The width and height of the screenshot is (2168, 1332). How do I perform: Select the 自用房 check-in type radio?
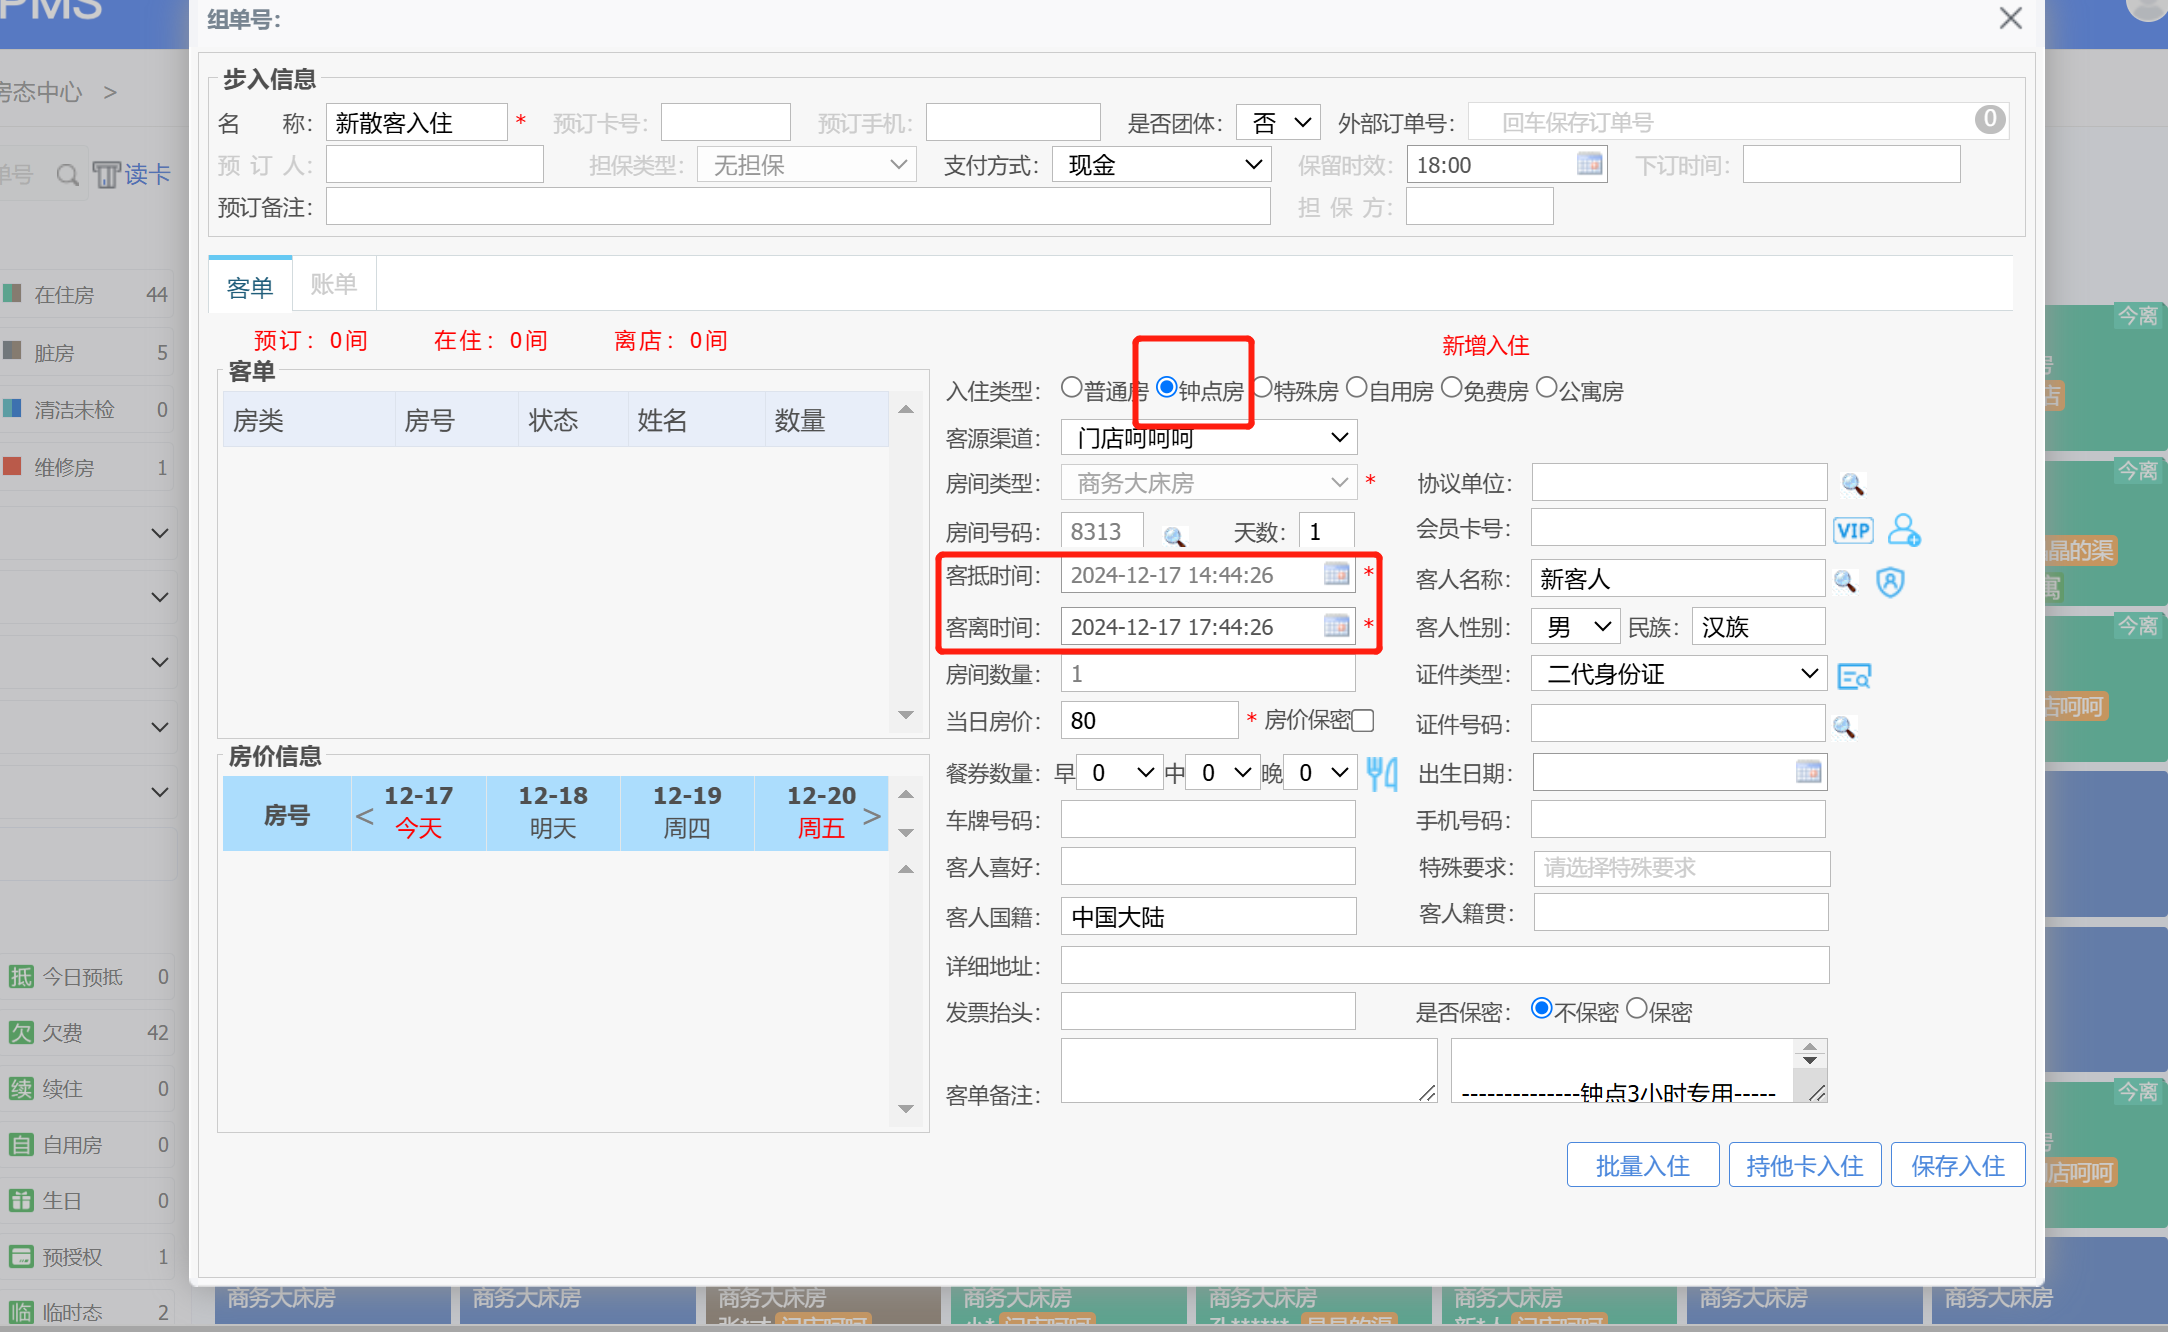click(x=1356, y=388)
